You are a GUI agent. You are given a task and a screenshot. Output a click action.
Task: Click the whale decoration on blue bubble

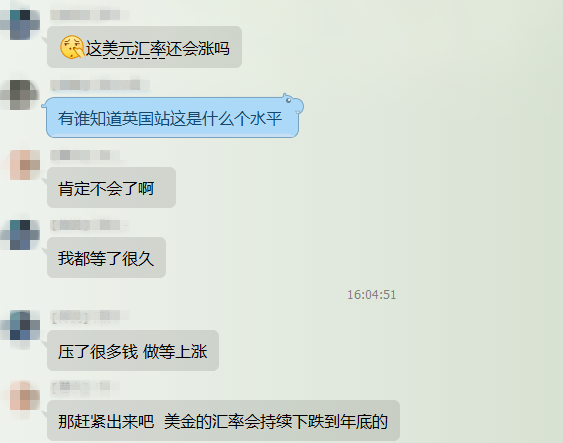pos(293,104)
